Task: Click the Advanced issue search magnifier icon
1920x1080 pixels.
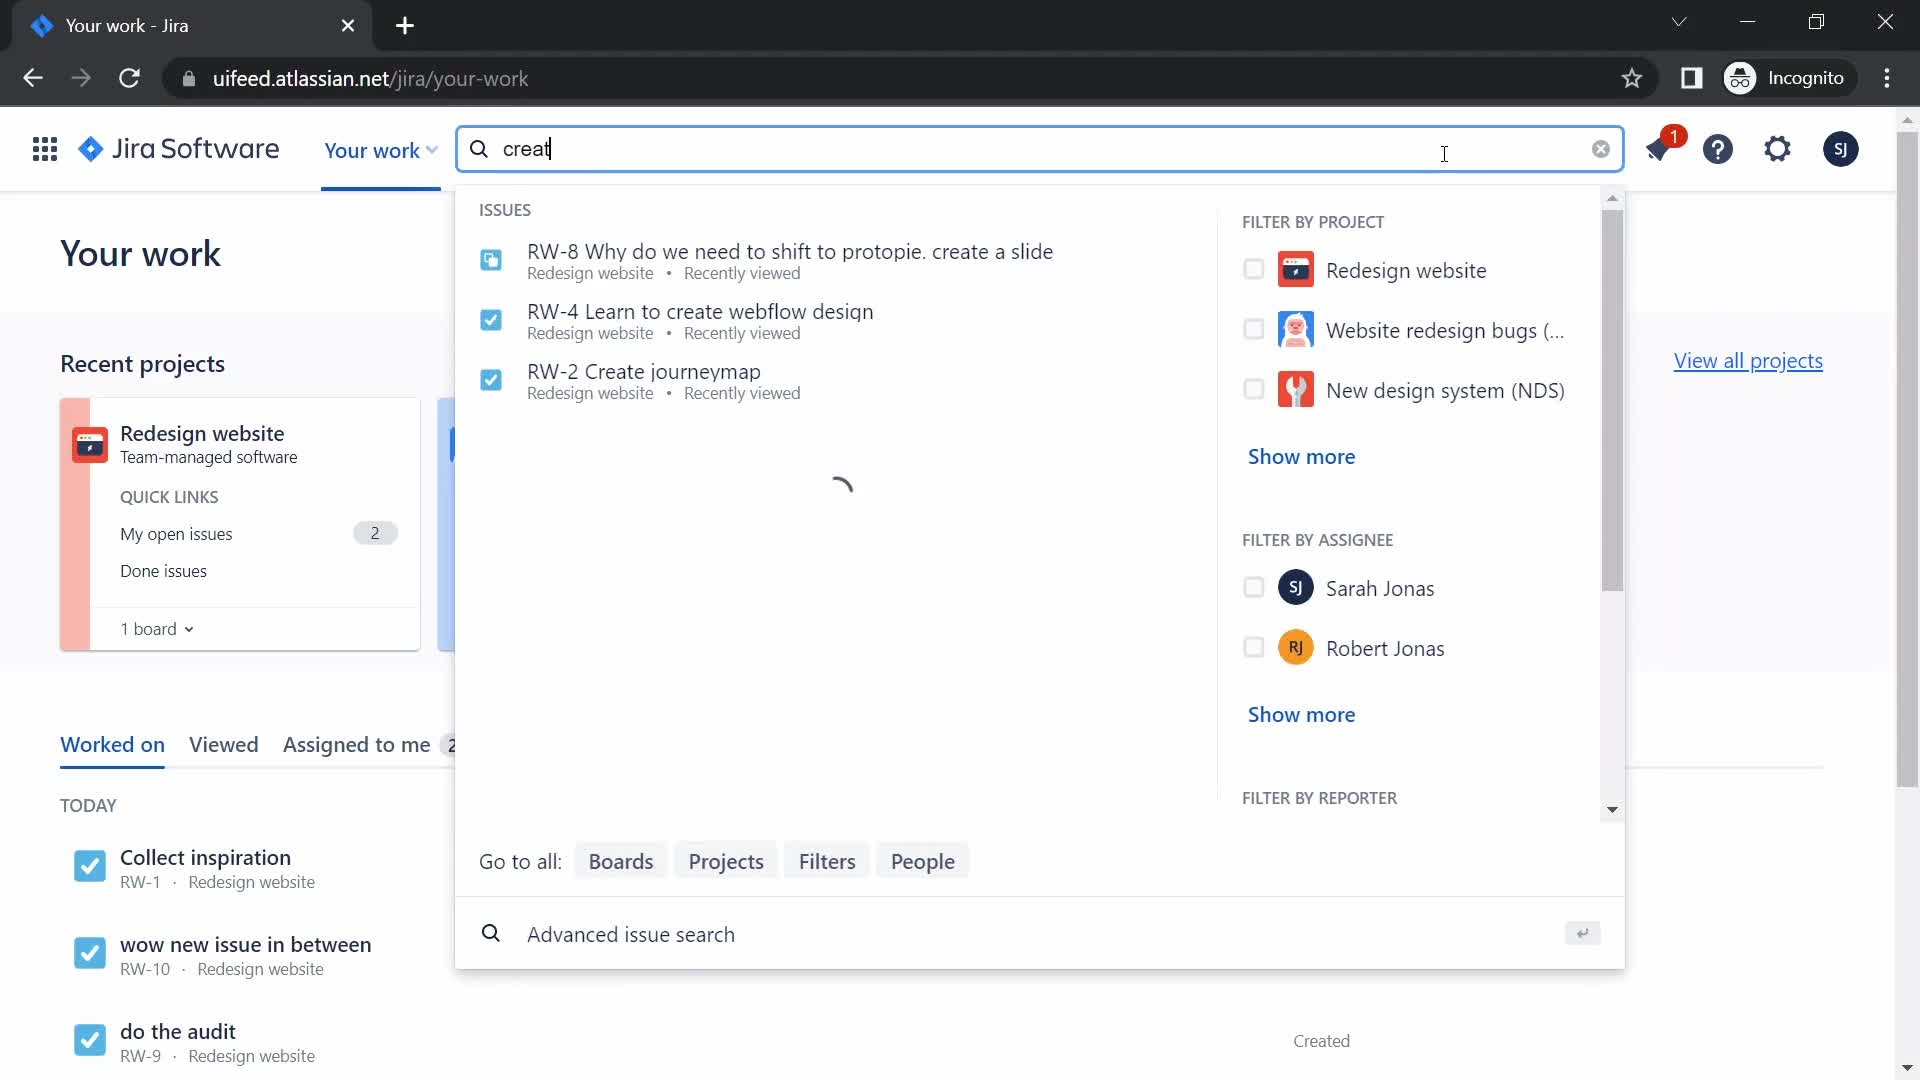Action: tap(491, 934)
